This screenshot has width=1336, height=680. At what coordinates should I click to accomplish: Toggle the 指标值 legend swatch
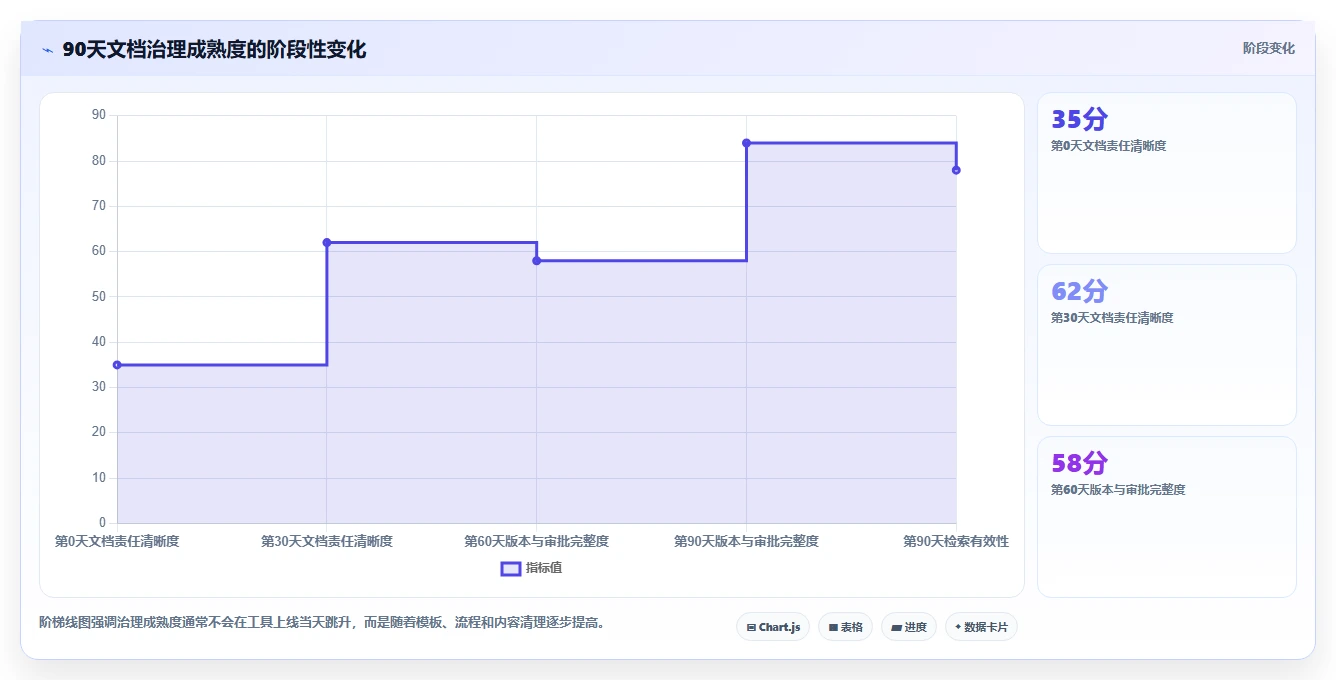(x=510, y=568)
